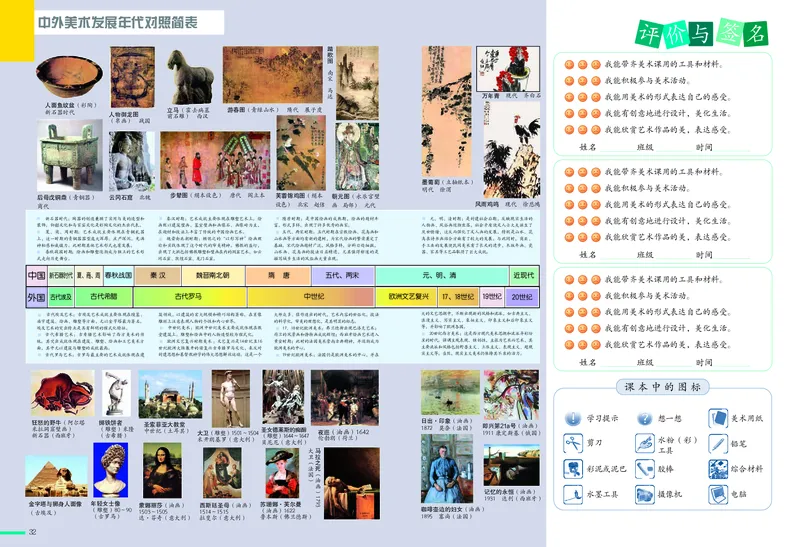Open the 万年青 painting by 齐白石
The height and width of the screenshot is (547, 800).
[508, 69]
